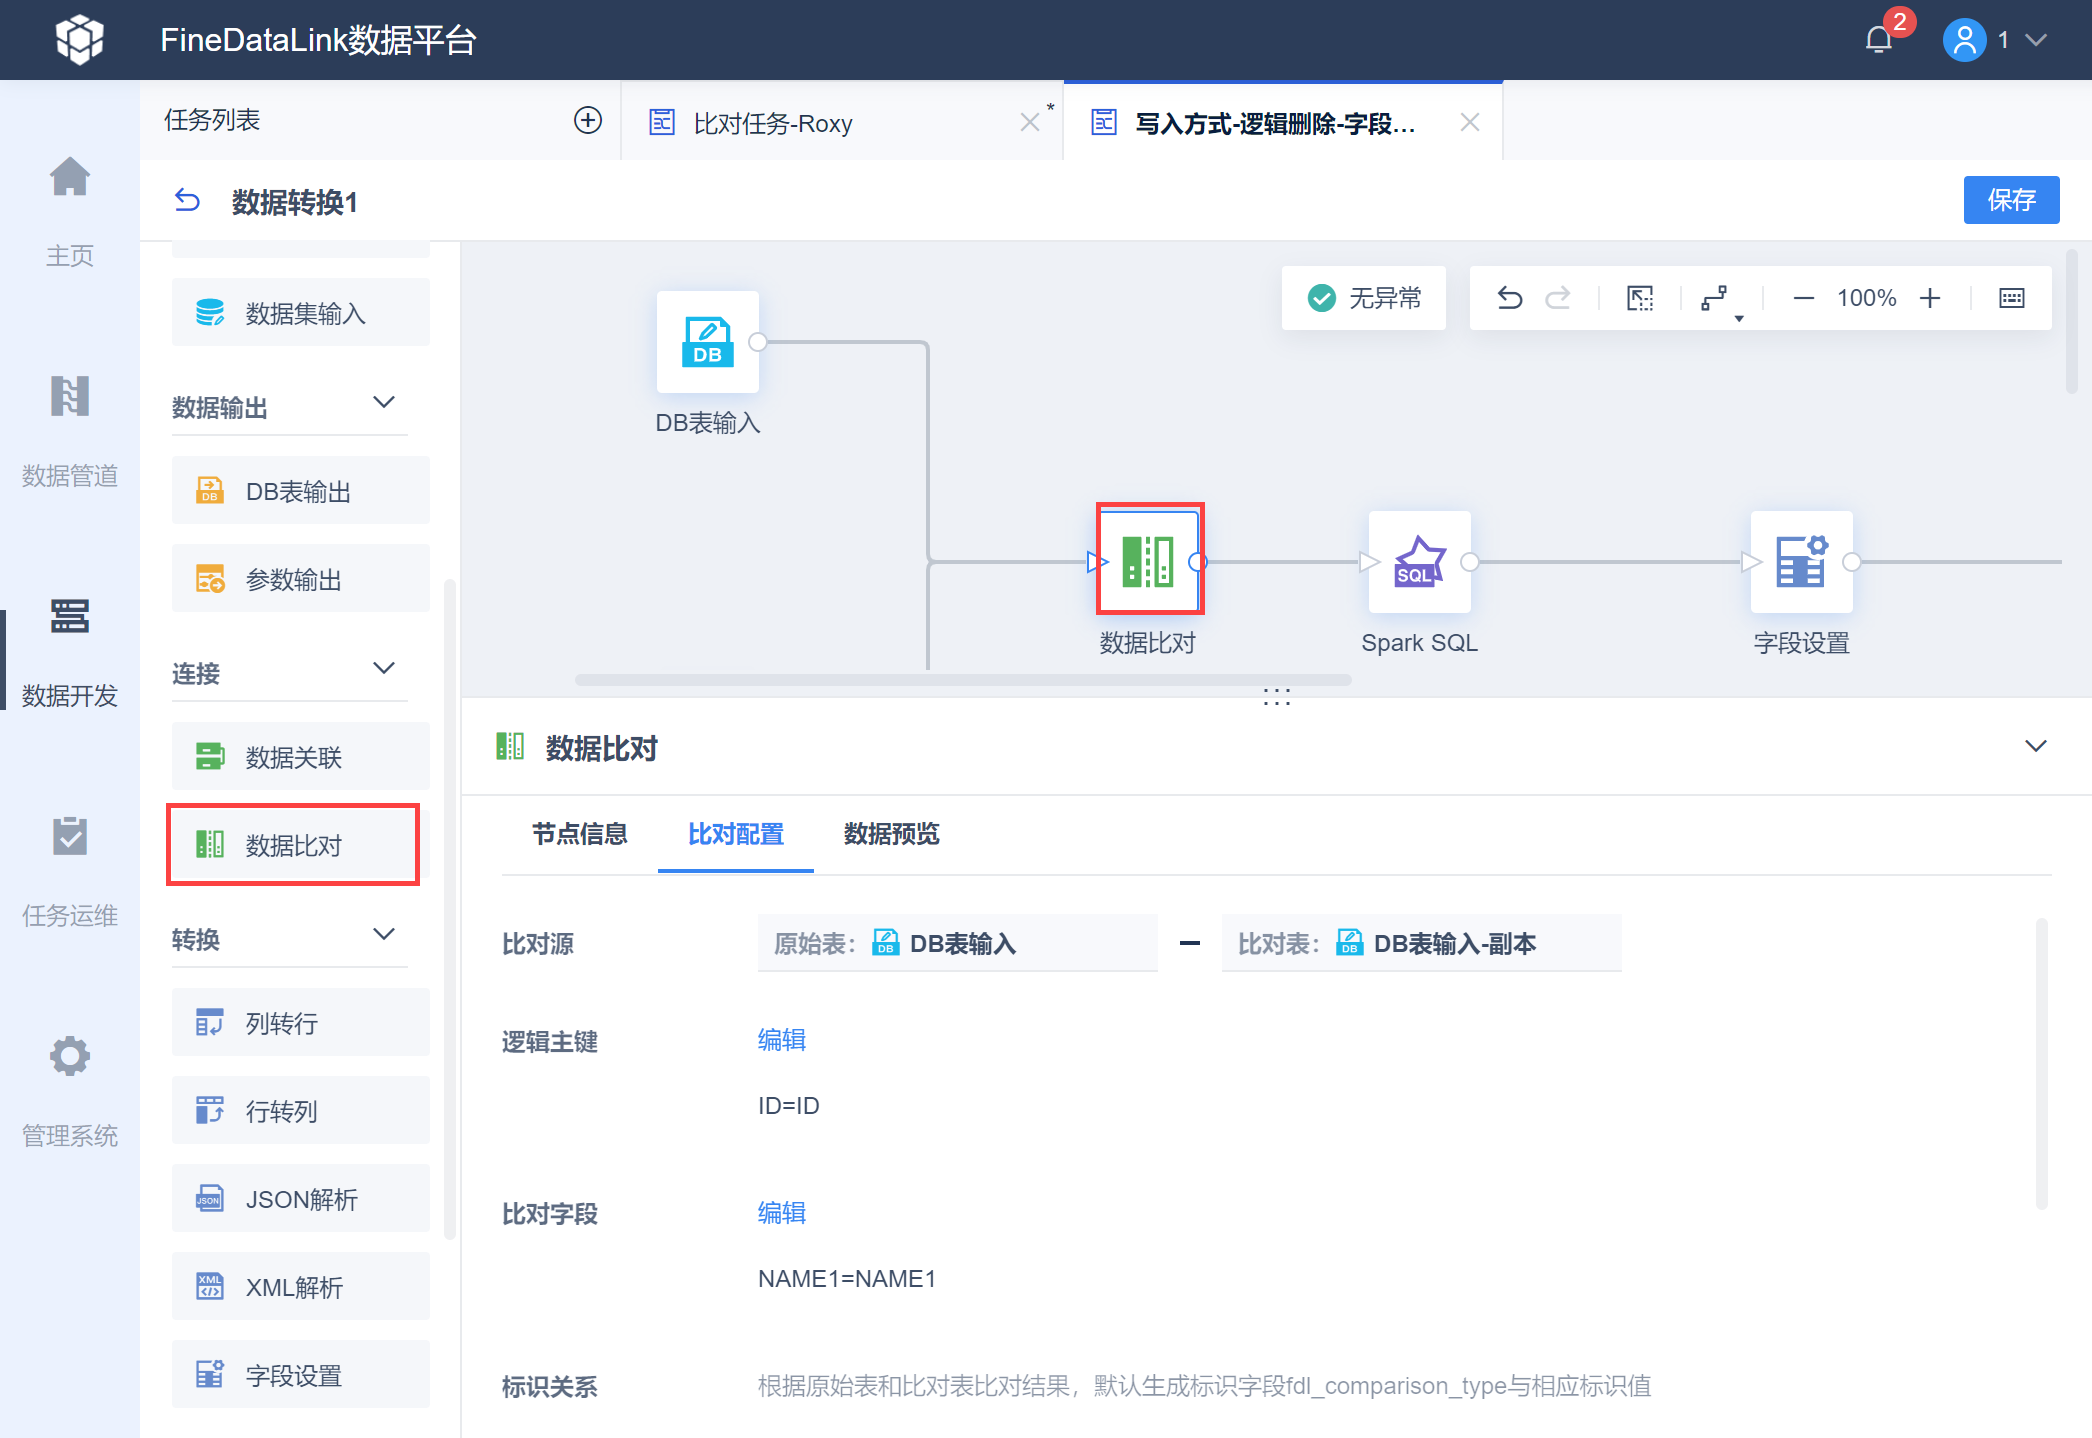Click the notification bell icon
This screenshot has height=1438, width=2092.
[1878, 40]
